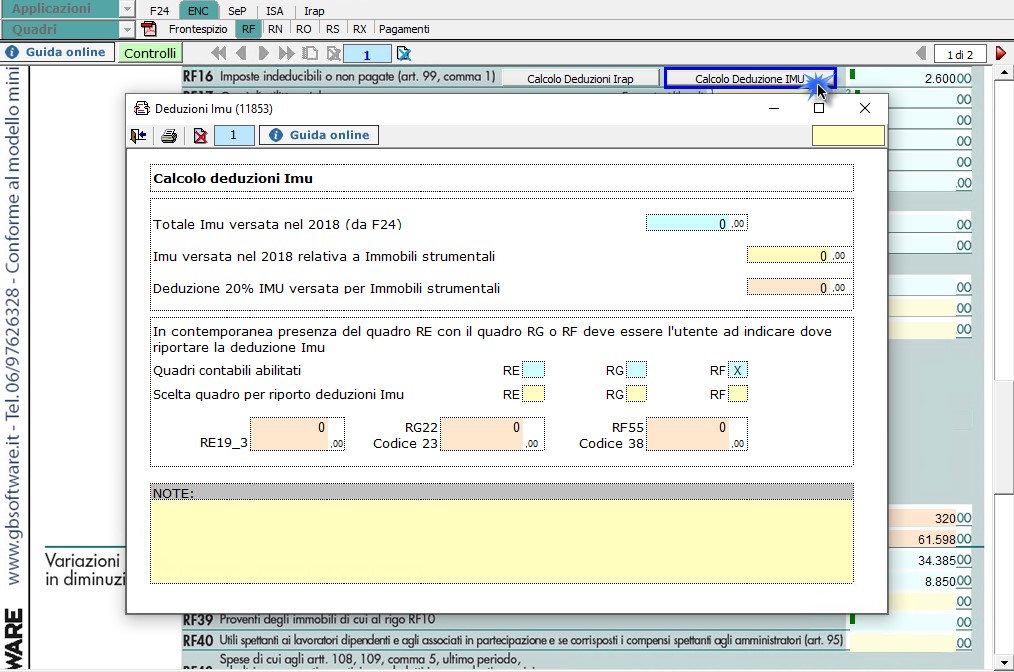Image resolution: width=1014 pixels, height=672 pixels.
Task: Expand the Applicazioni dropdown
Action: (127, 9)
